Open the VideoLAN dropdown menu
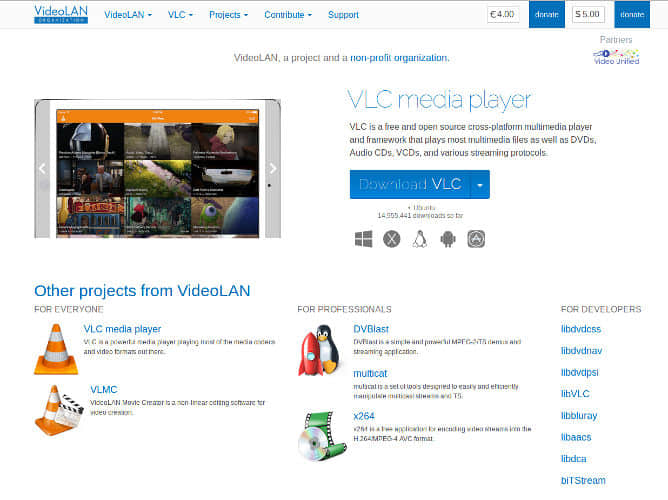Viewport: 668px width, 500px height. tap(128, 15)
